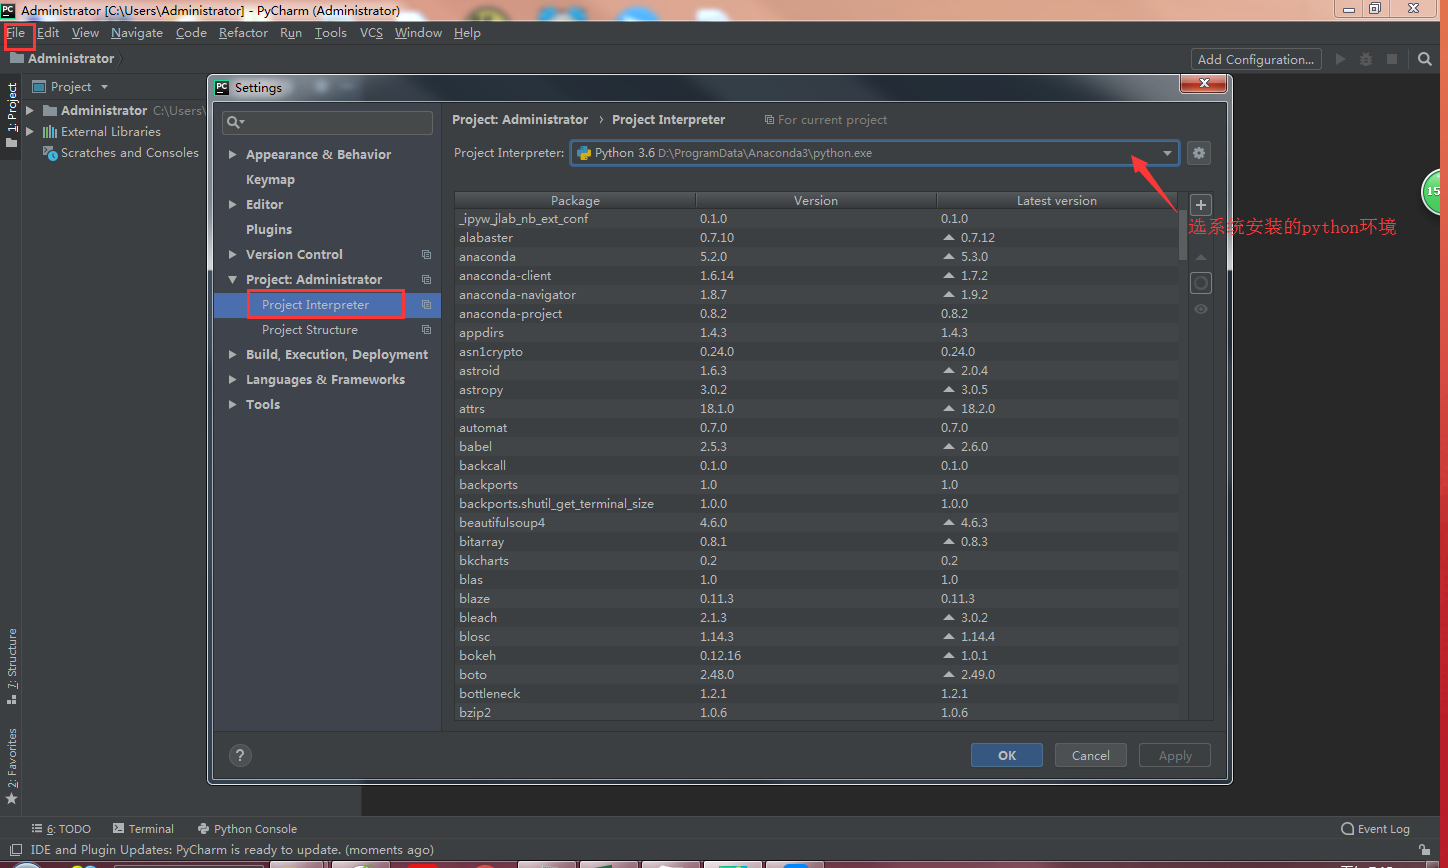Click the 7: Structure side tab
Screen dimensions: 1448x868
click(11, 665)
